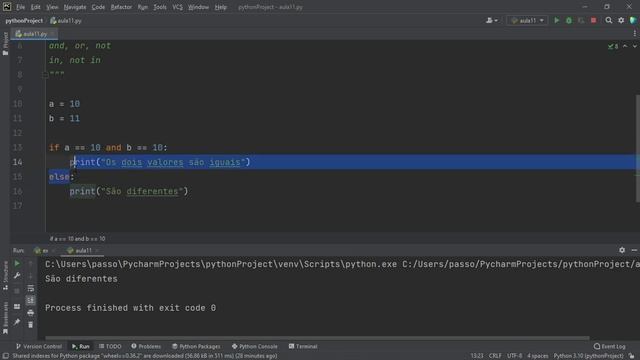Clear all output with trash icon

[31, 325]
